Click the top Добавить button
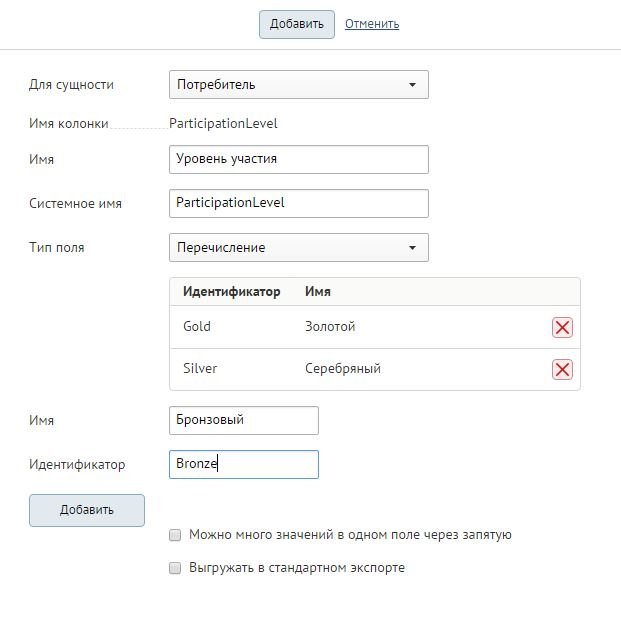This screenshot has height=620, width=621. click(x=297, y=24)
